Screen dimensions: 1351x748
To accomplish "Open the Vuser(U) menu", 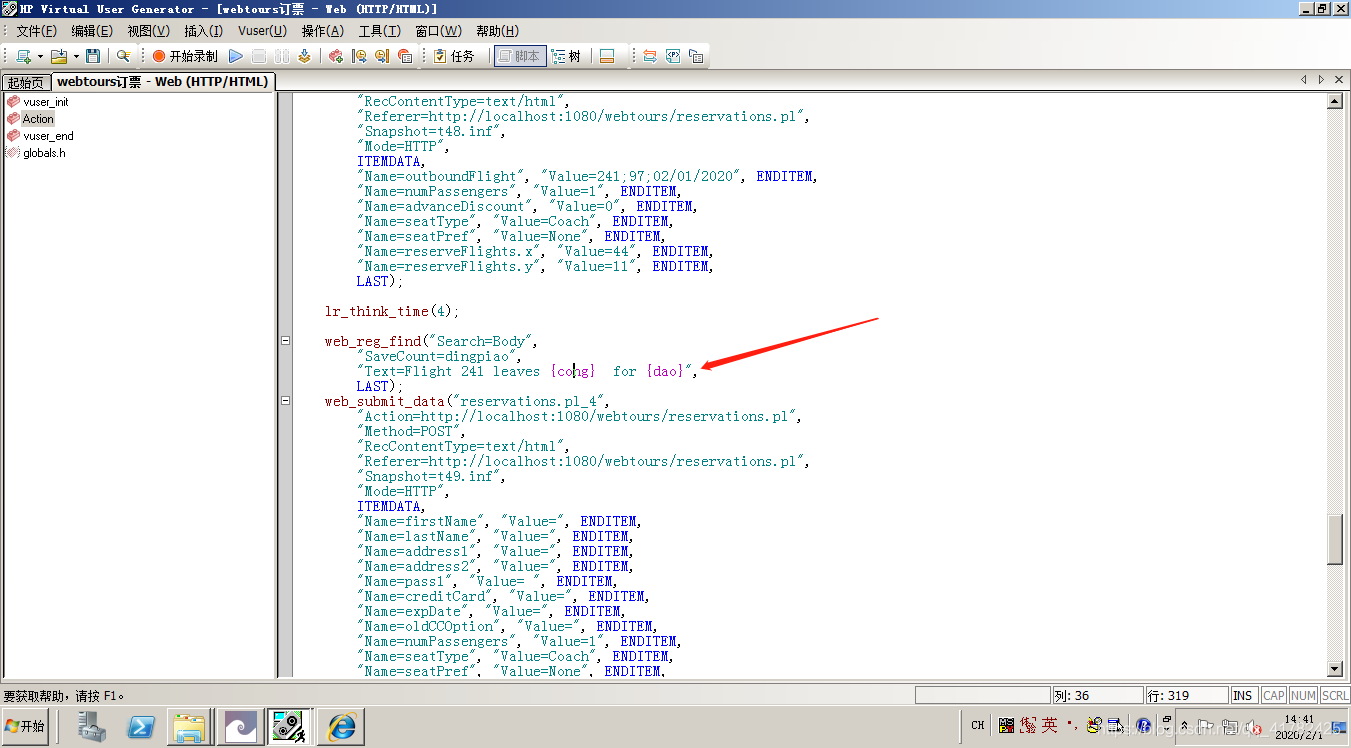I will 262,31.
